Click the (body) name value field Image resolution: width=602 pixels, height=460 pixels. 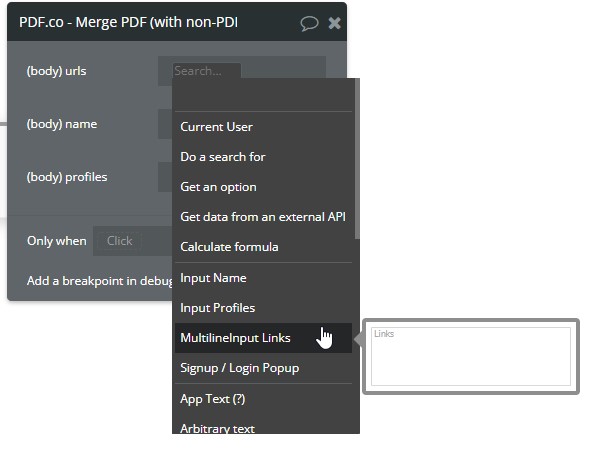click(x=165, y=124)
